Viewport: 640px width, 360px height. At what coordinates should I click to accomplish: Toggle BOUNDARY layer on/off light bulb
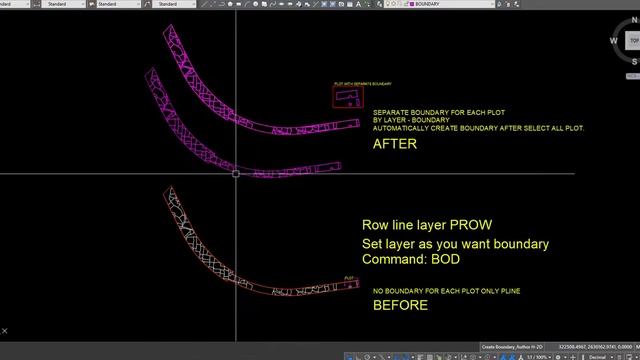tap(388, 4)
